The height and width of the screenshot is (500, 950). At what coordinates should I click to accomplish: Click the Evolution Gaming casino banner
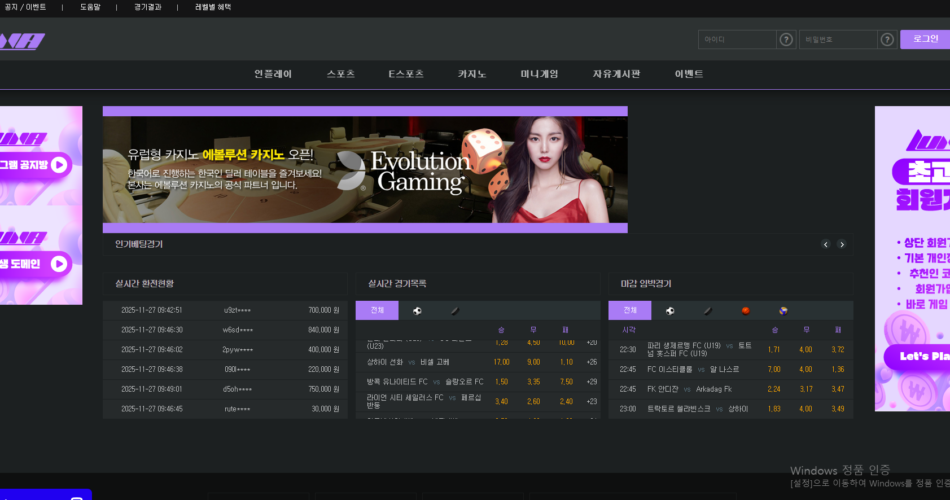pos(365,169)
